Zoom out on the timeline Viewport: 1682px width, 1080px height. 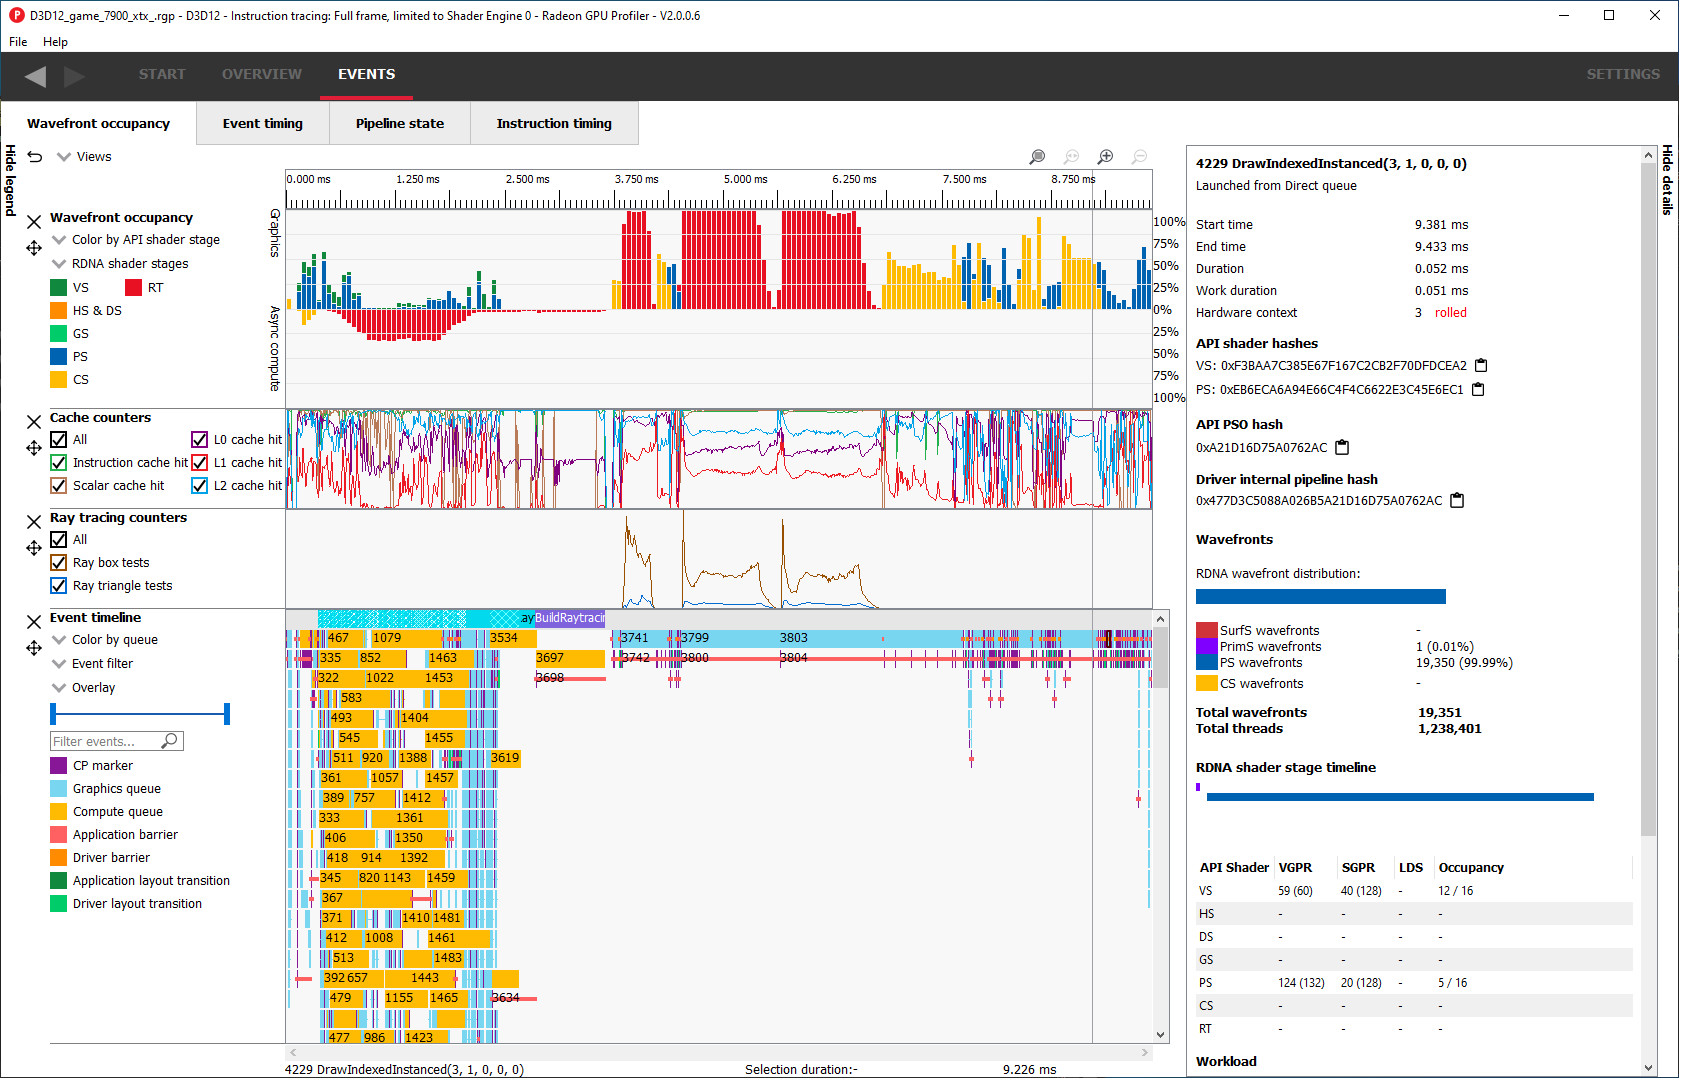(x=1139, y=157)
